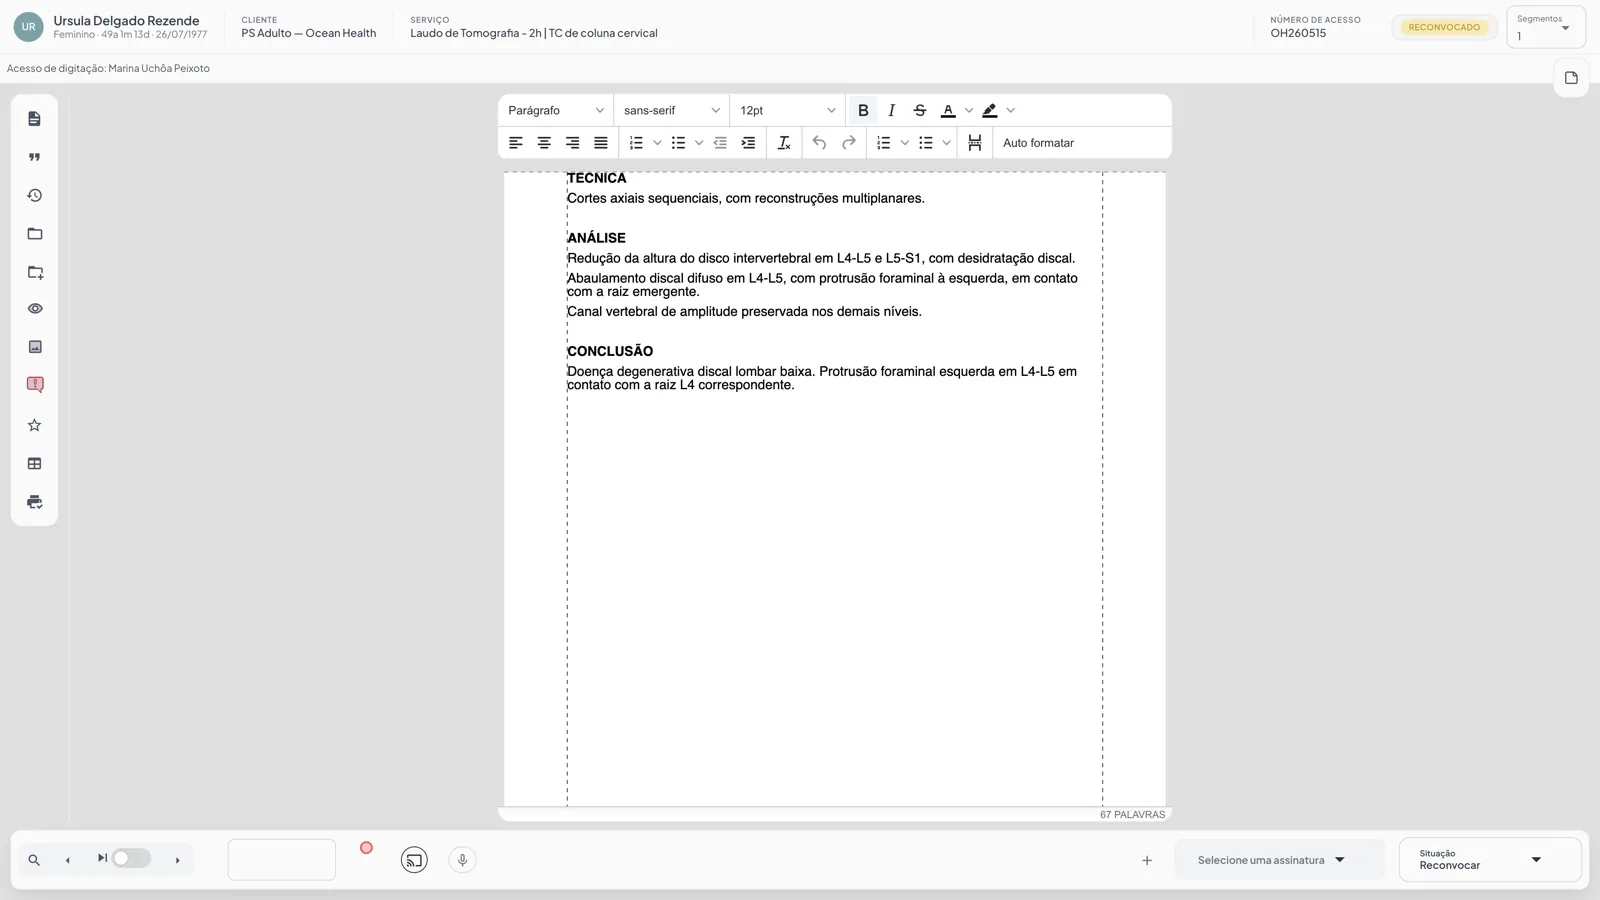Viewport: 1600px width, 900px height.
Task: Open the quotation marks phrases panel
Action: pyautogui.click(x=34, y=157)
